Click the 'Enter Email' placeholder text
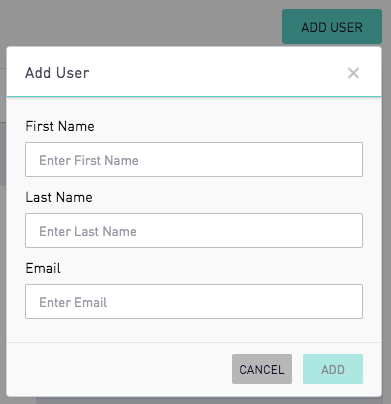Image resolution: width=391 pixels, height=404 pixels. (73, 302)
